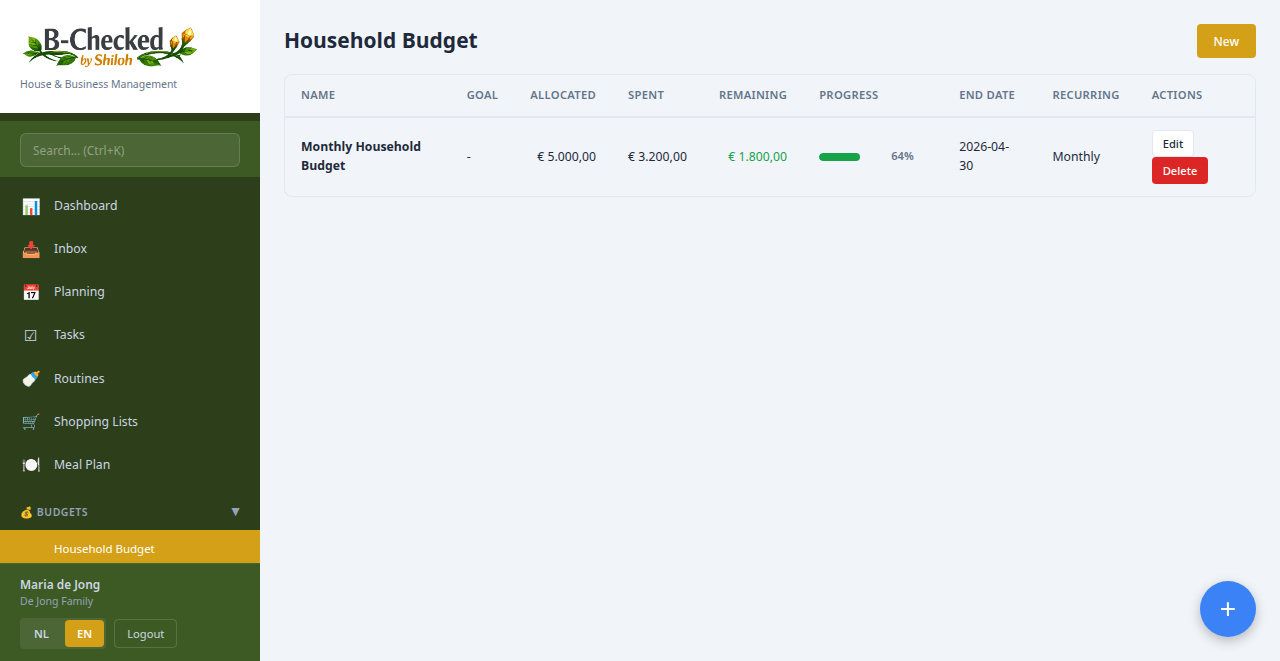Viewport: 1280px width, 661px height.
Task: Delete the Monthly Household Budget
Action: 1179,170
